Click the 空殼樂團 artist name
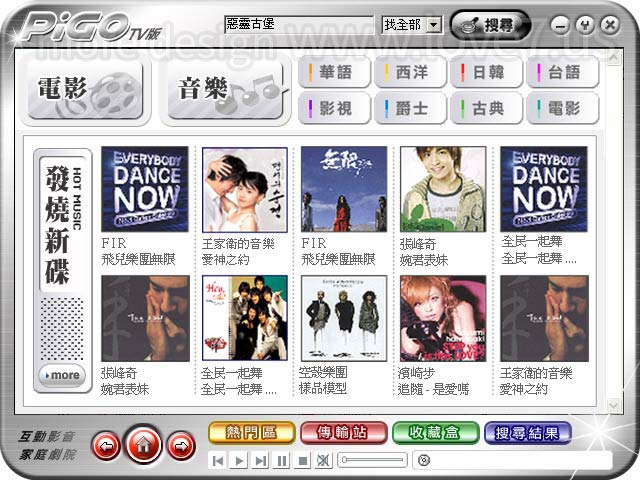 323,372
